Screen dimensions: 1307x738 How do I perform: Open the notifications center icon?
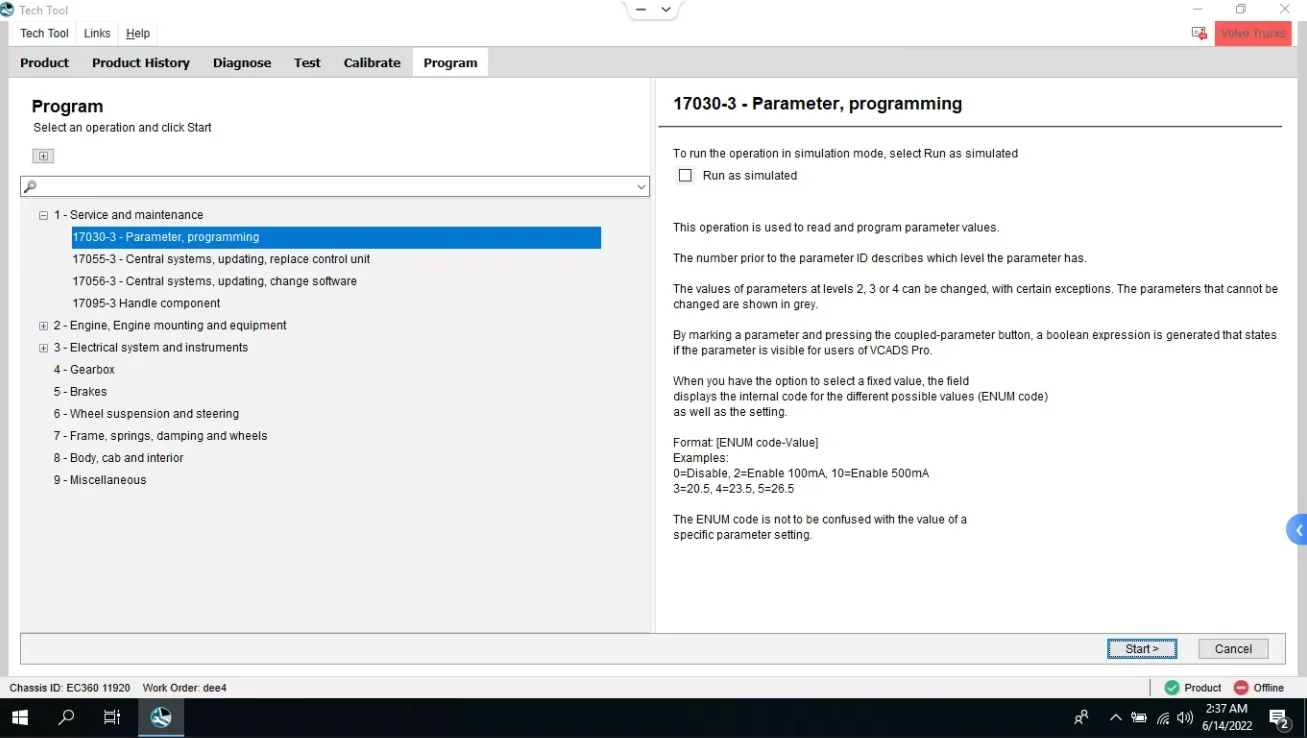point(1278,717)
